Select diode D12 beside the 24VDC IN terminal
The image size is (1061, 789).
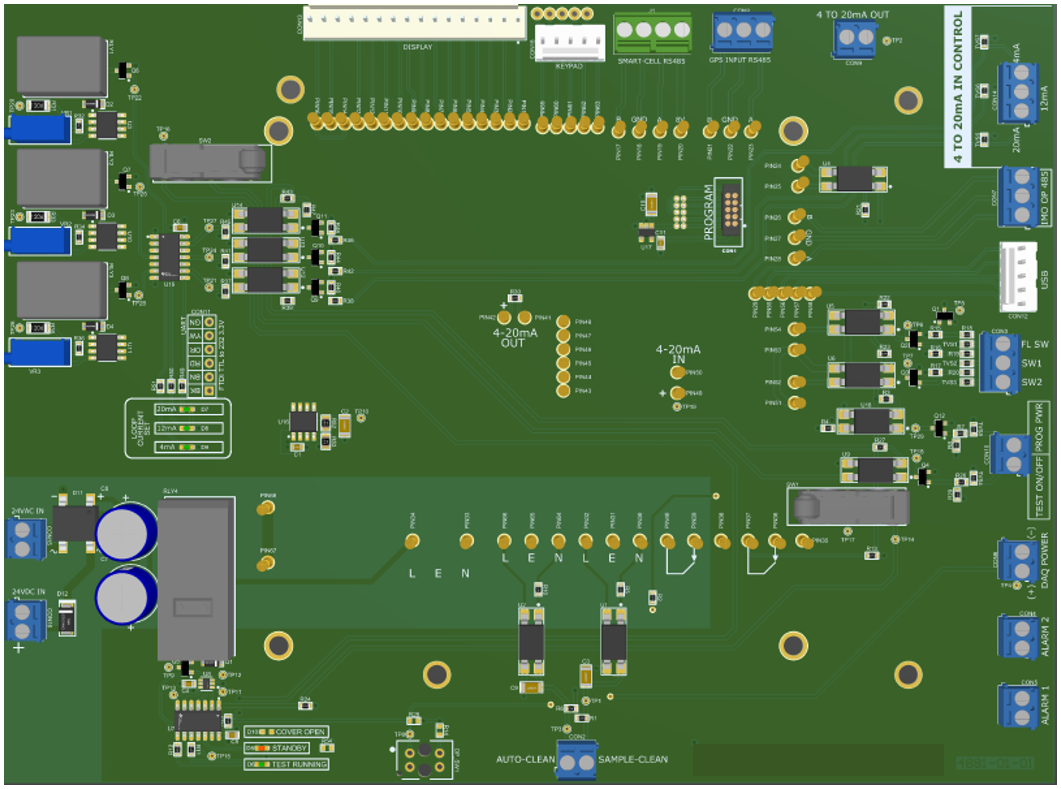click(x=66, y=618)
